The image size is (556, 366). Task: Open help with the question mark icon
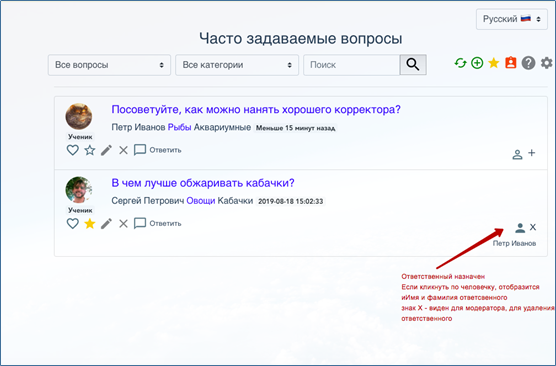(528, 63)
